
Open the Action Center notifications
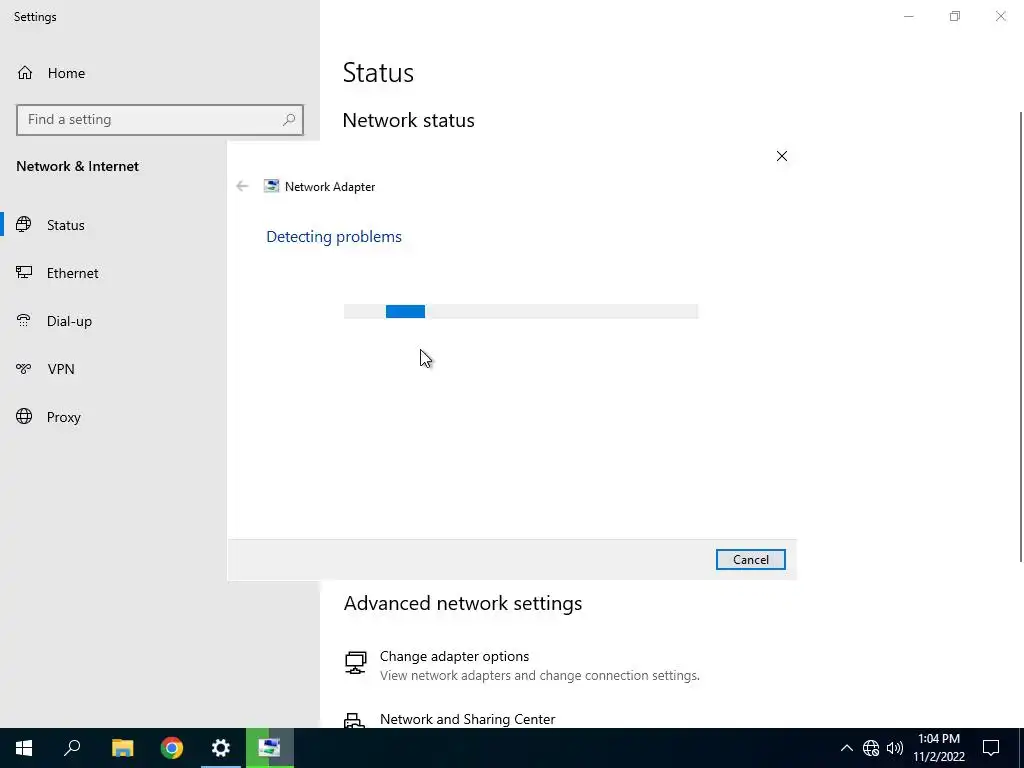[x=991, y=748]
